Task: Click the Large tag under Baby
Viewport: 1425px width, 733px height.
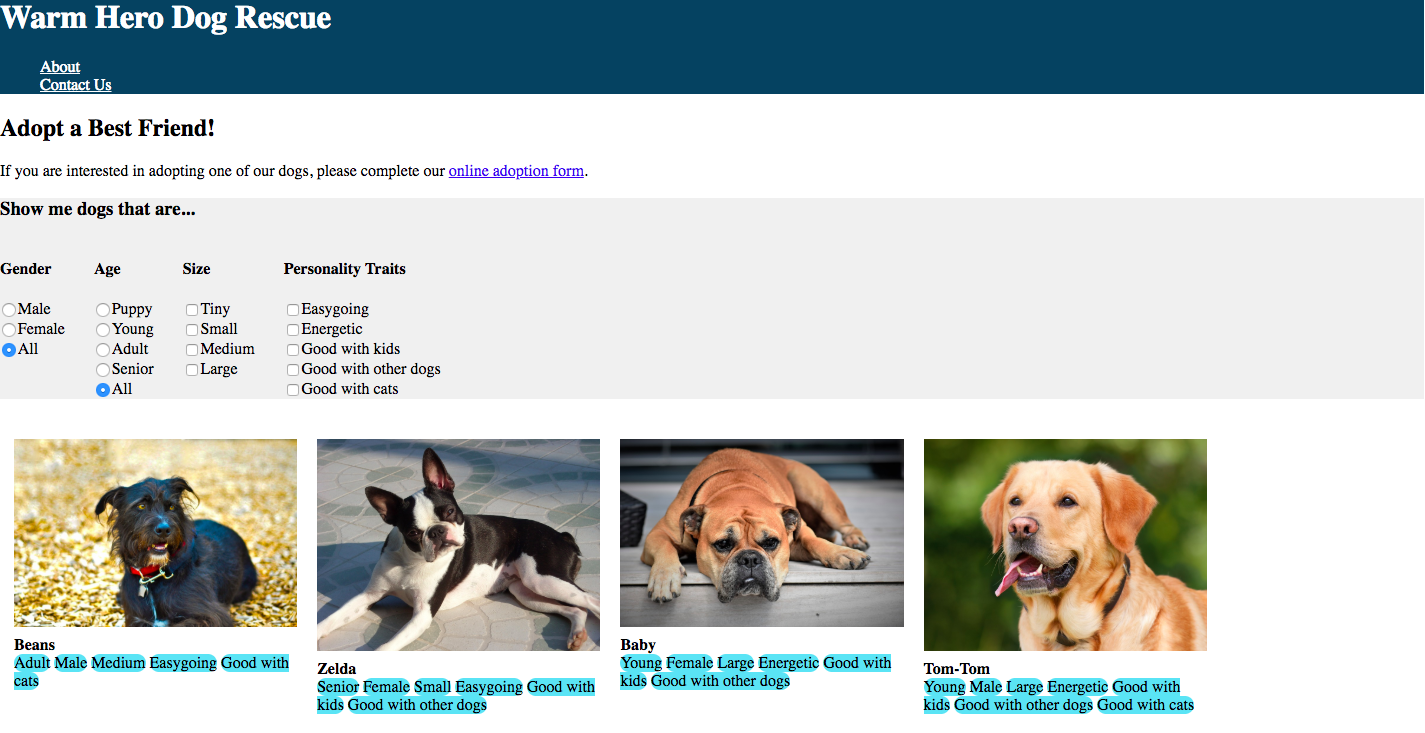Action: pos(736,663)
